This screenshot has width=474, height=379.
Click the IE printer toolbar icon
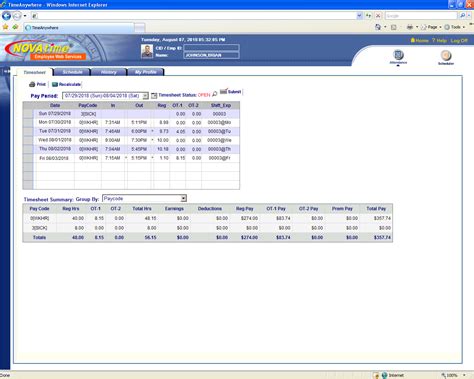tap(410, 27)
